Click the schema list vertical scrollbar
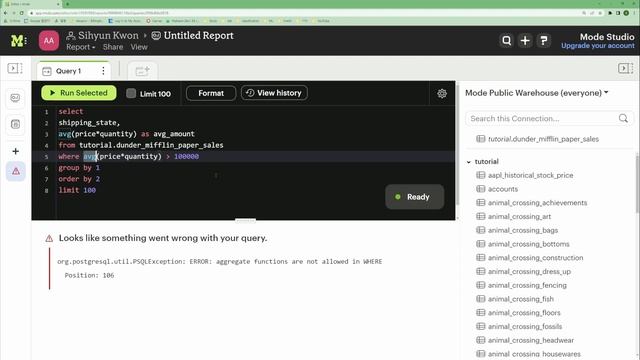The width and height of the screenshot is (640, 360). click(637, 184)
